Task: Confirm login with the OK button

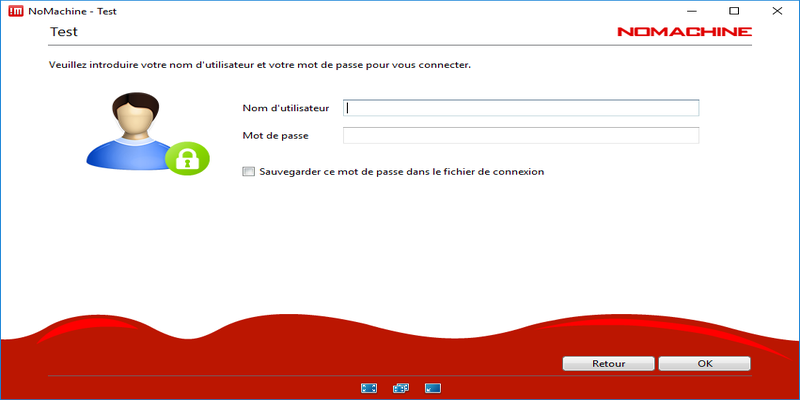Action: 705,364
